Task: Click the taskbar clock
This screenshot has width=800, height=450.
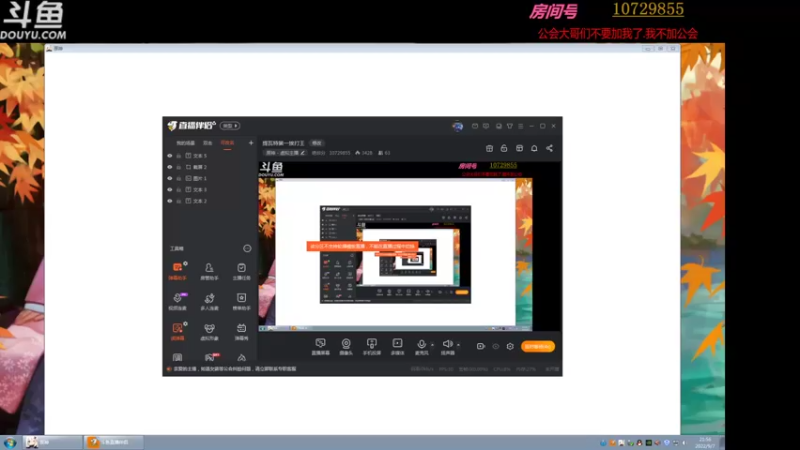Action: coord(705,442)
